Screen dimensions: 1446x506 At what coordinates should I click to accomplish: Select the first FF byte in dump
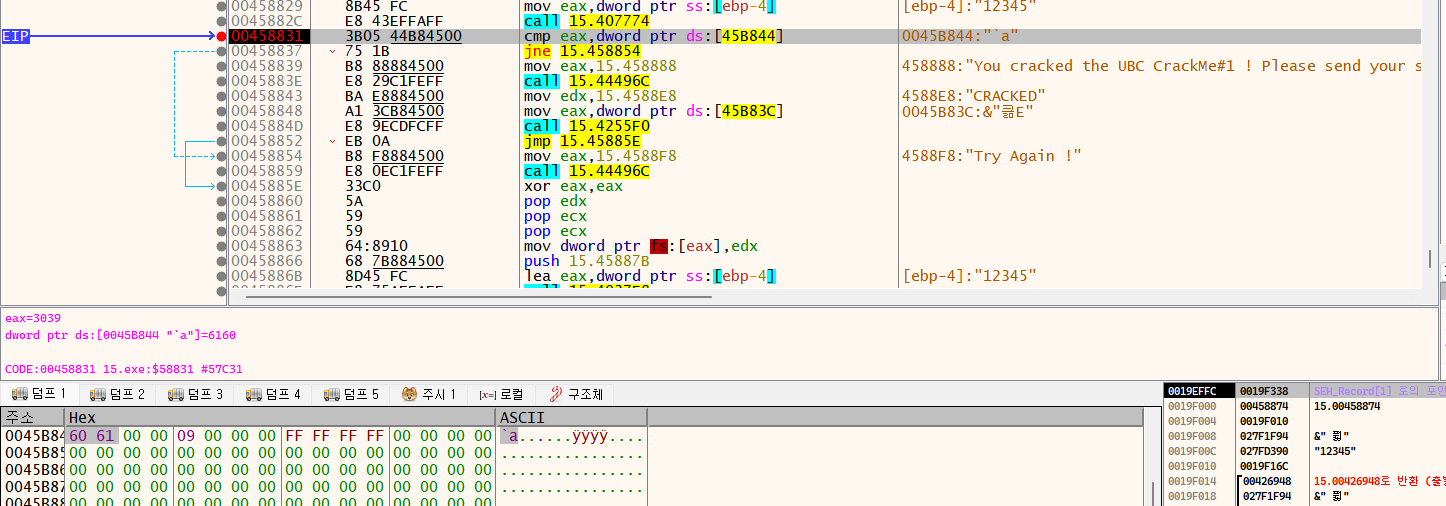click(294, 436)
